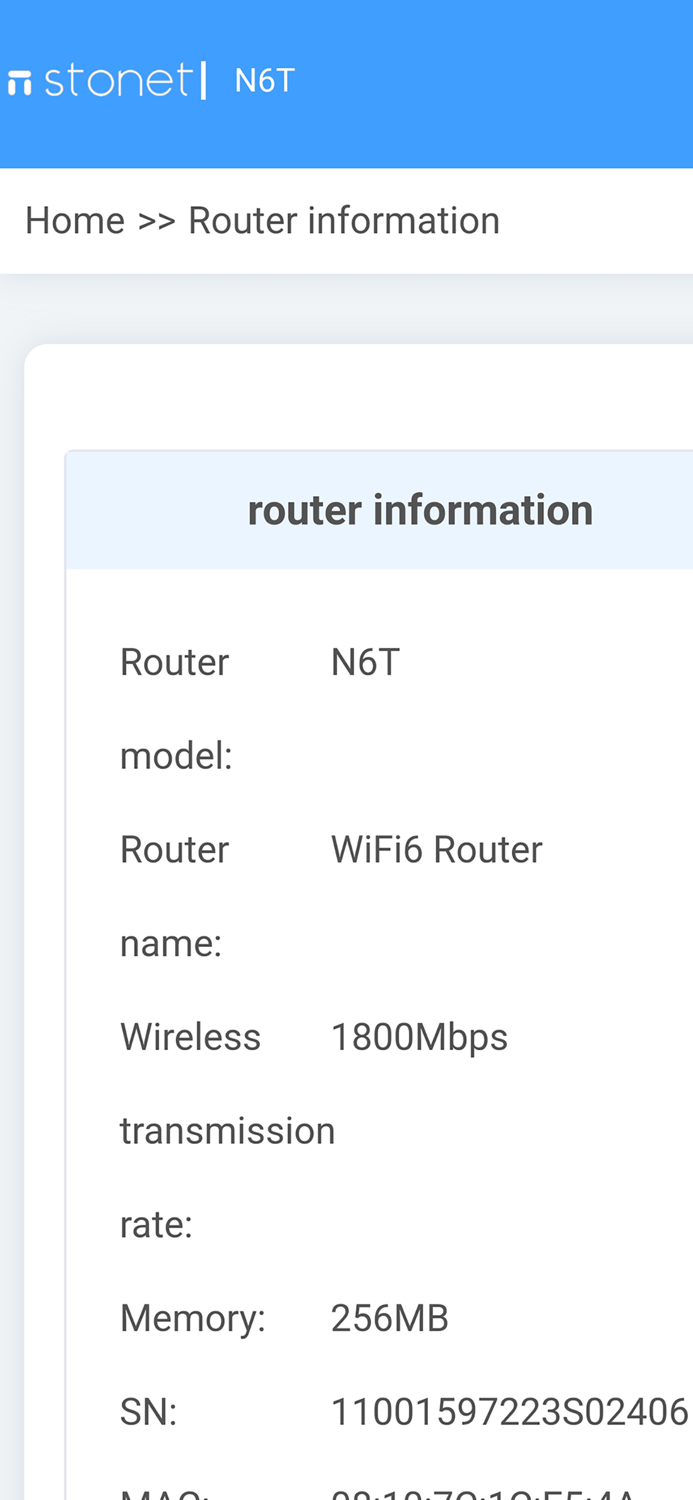This screenshot has width=693, height=1500.
Task: Click the serial number 11001597223S02406
Action: tap(505, 1410)
